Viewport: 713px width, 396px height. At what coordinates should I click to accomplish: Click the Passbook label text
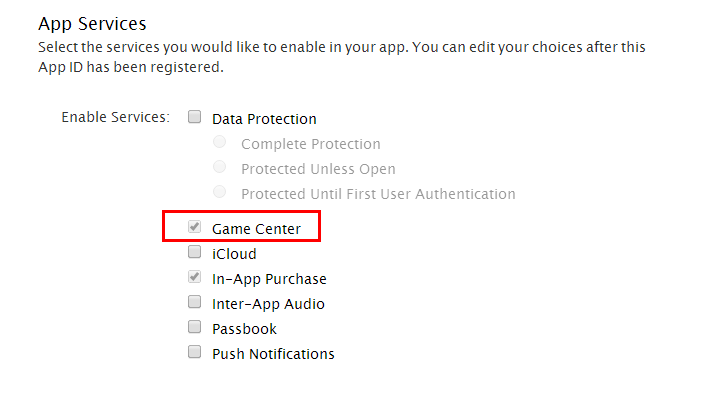(x=244, y=329)
